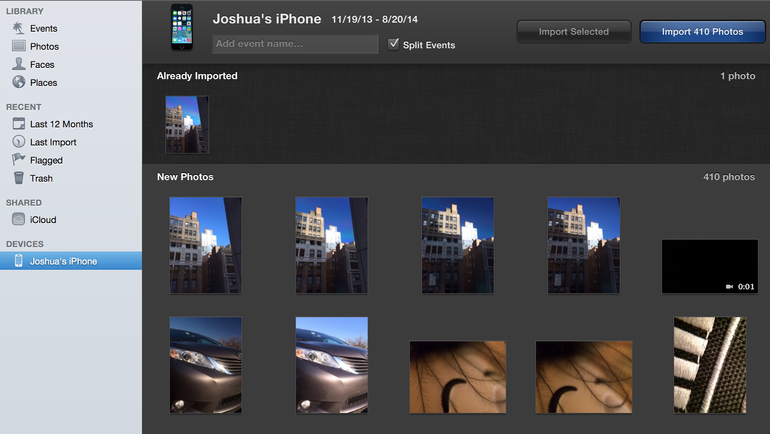Select the first car headlight photo thumbnail
The image size is (770, 434).
[x=205, y=365]
